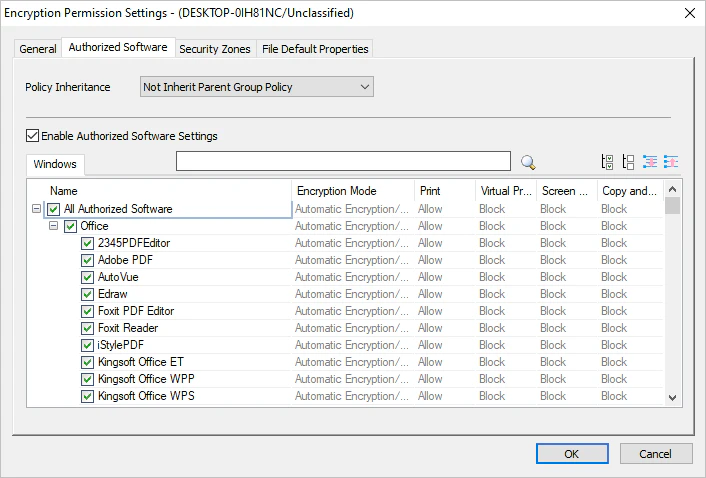Select the Edraw row name

(113, 294)
